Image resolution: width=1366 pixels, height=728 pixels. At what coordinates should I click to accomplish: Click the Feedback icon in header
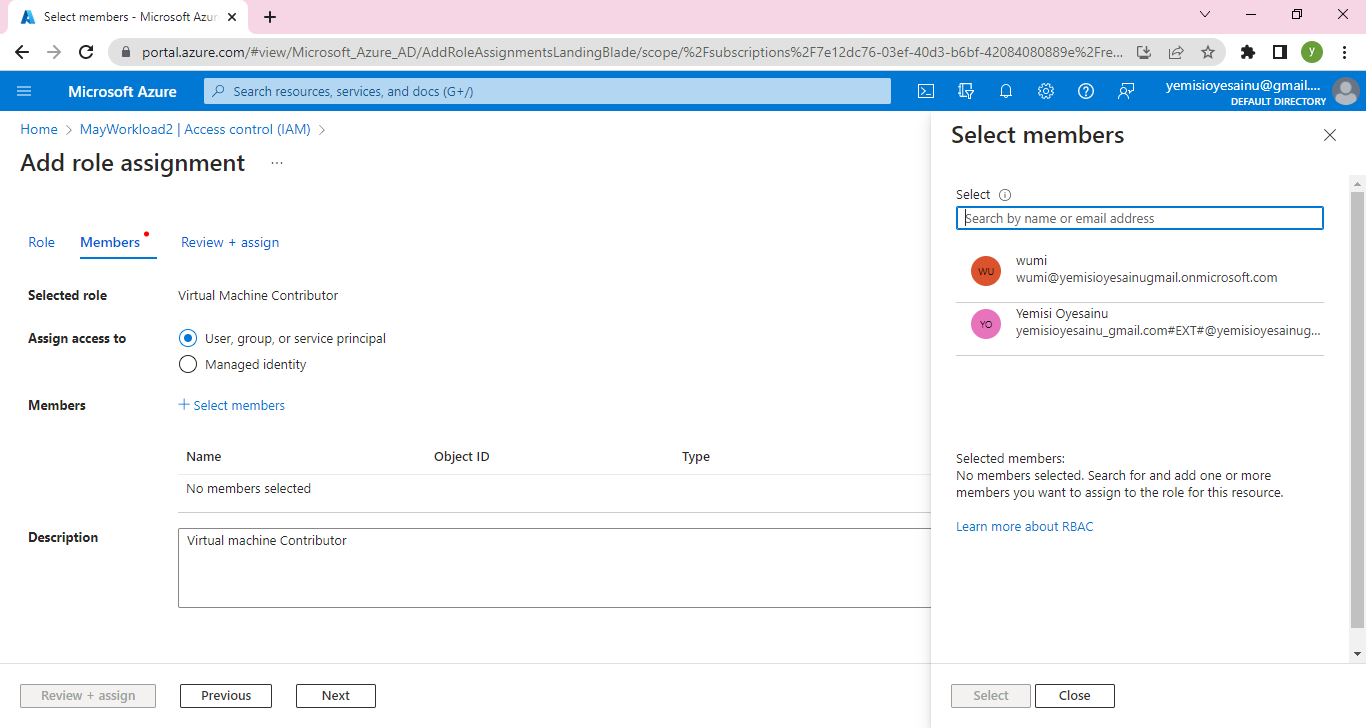[x=1126, y=91]
